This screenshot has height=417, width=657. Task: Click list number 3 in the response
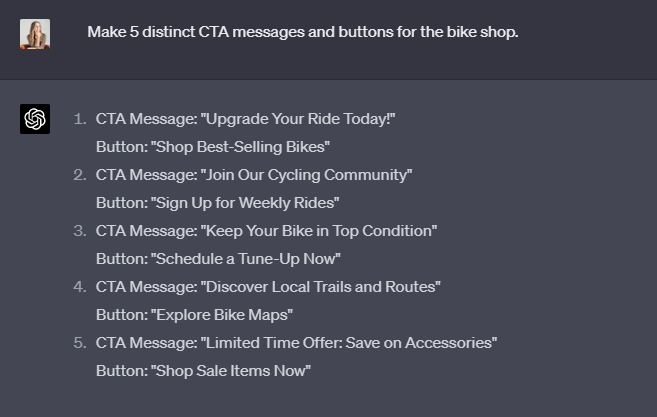pyautogui.click(x=80, y=231)
